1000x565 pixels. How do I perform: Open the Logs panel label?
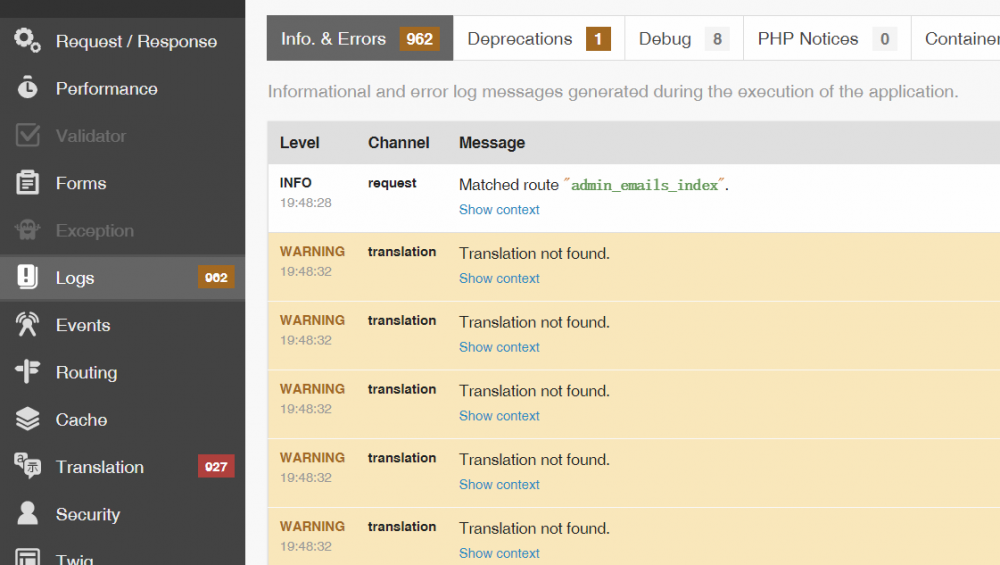(75, 278)
